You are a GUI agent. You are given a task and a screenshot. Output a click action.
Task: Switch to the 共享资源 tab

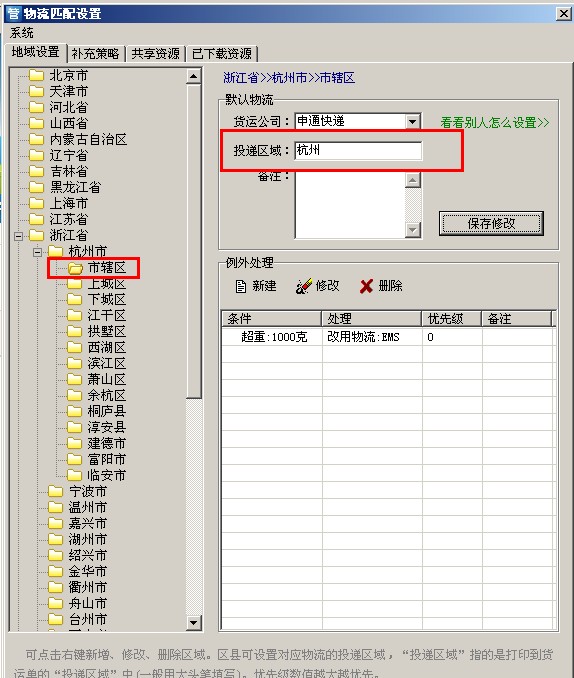pyautogui.click(x=155, y=54)
